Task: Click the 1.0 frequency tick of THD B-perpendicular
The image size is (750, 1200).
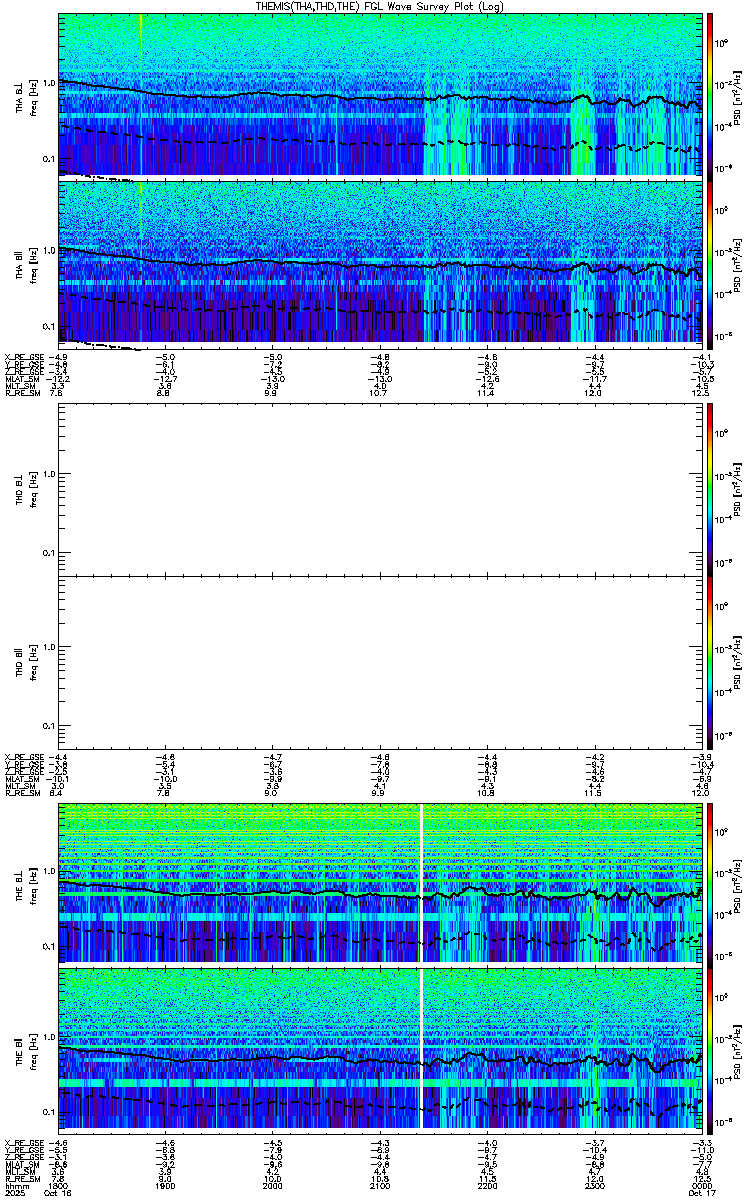Action: 48,474
